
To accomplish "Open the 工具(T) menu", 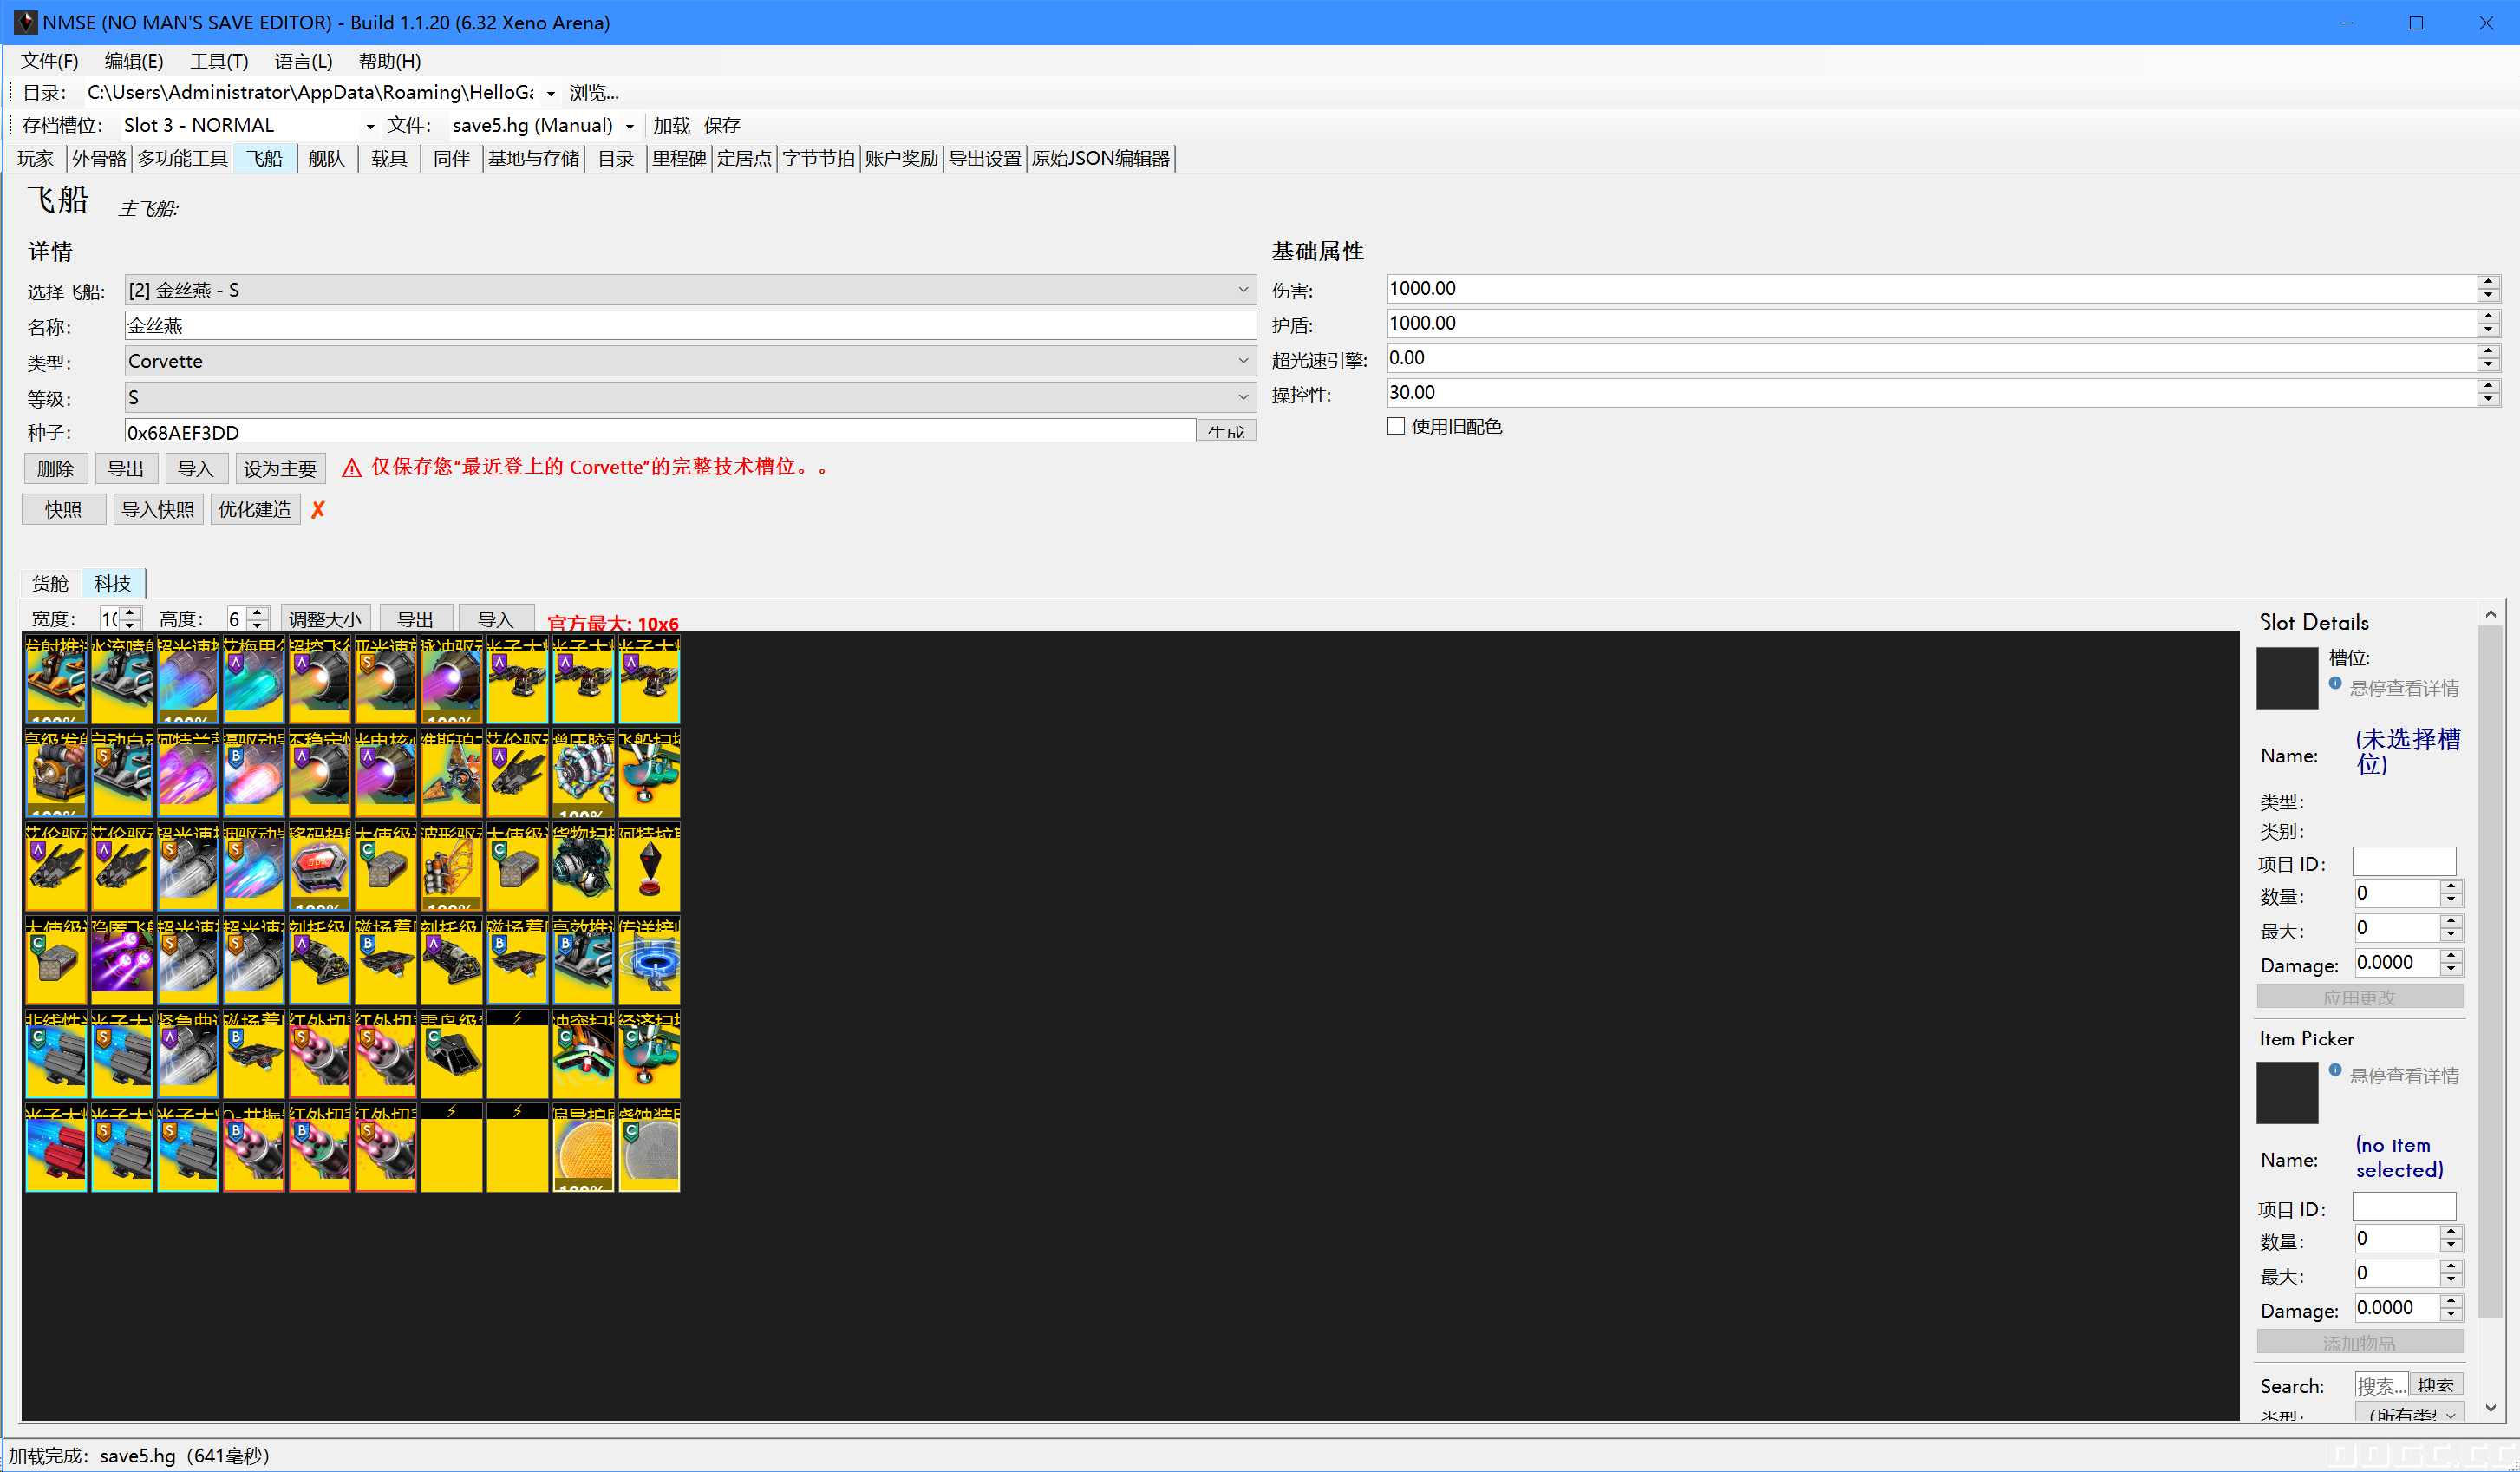I will click(x=219, y=61).
